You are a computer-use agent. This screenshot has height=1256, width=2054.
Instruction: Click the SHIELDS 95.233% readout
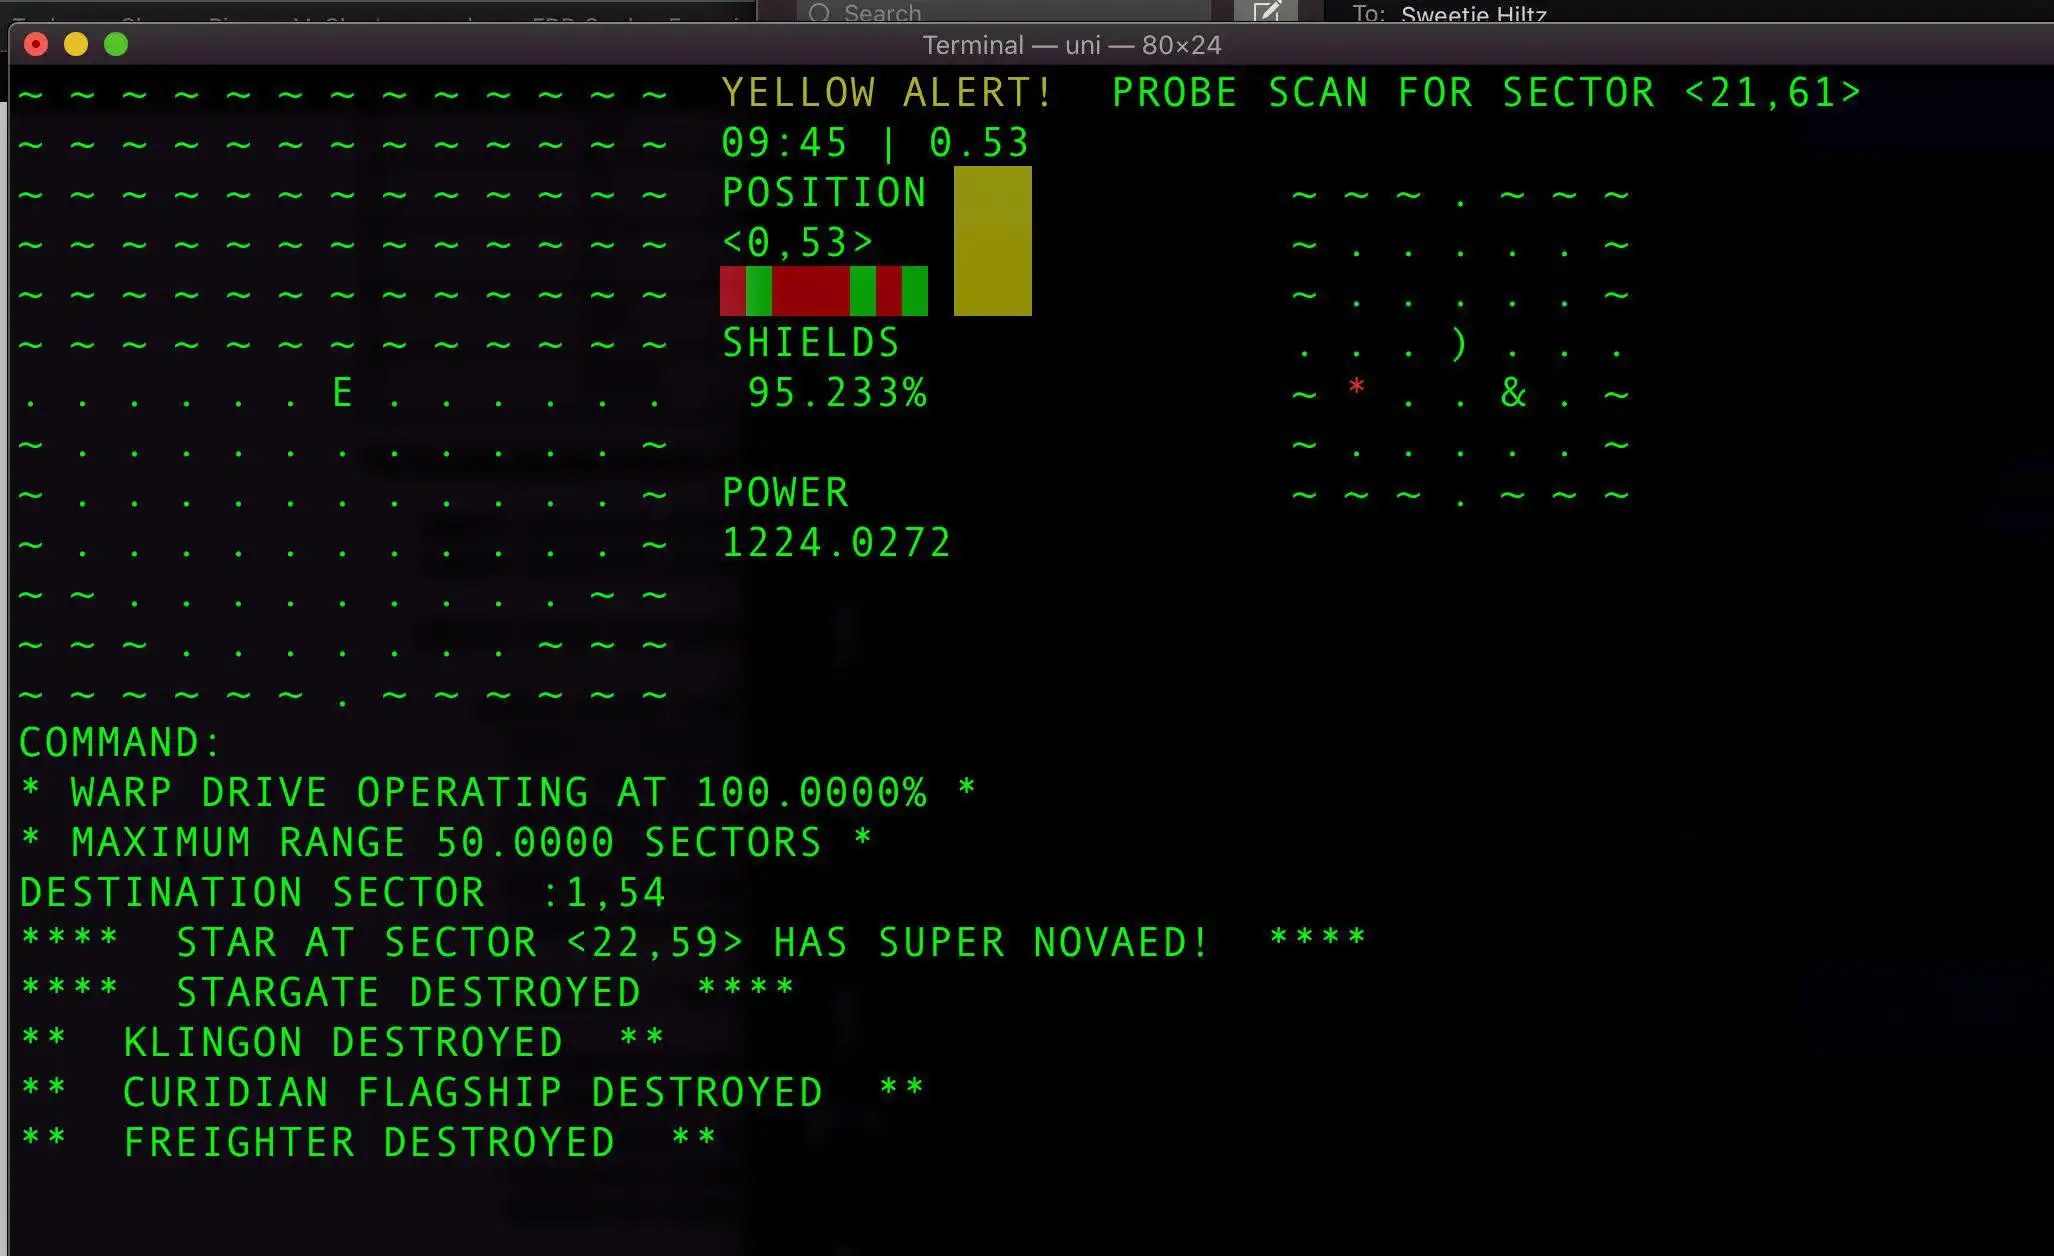[x=836, y=393]
